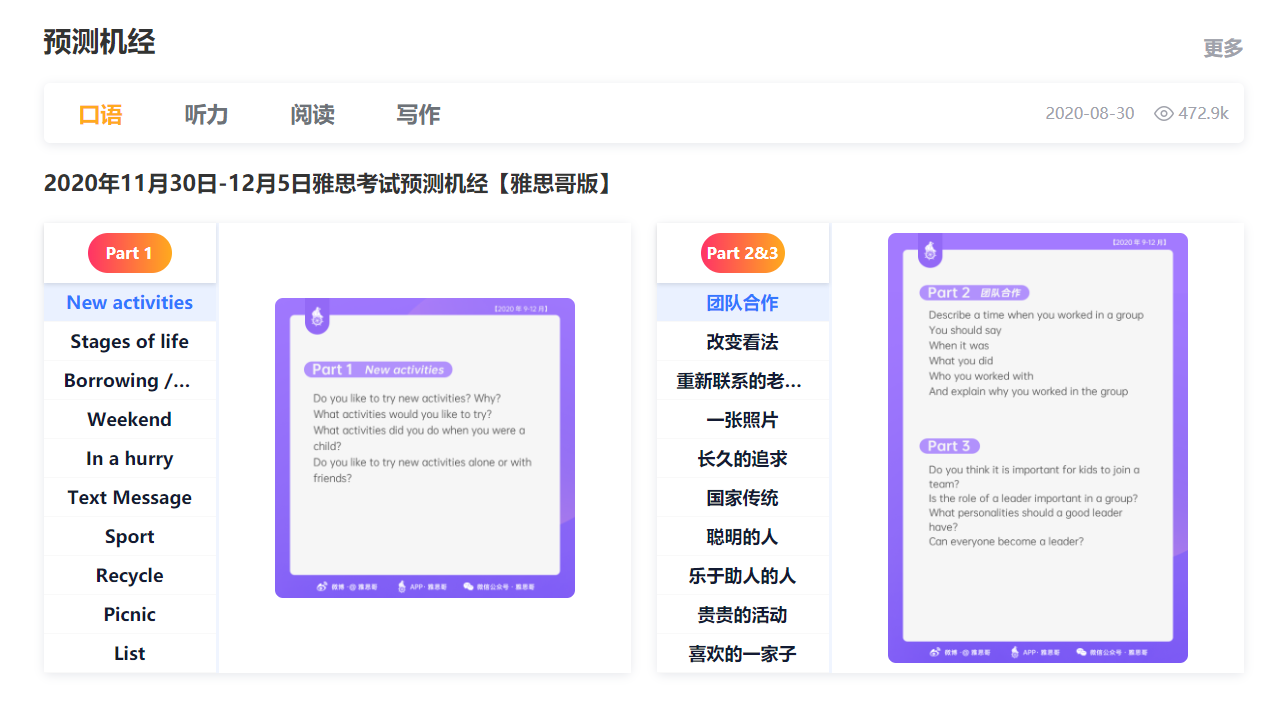Open the Text Message topic

pos(130,497)
